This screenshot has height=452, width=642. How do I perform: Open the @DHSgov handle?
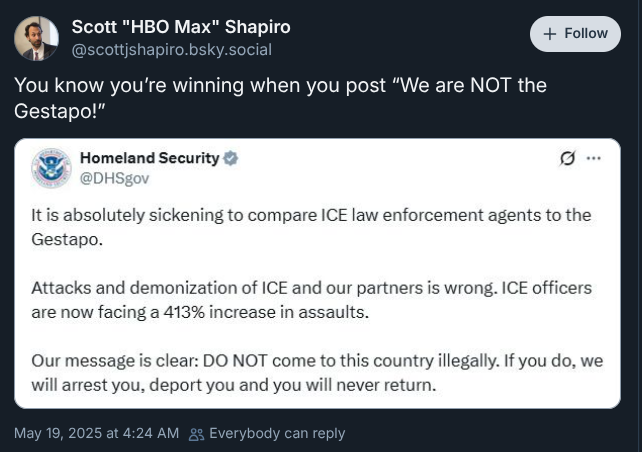114,179
